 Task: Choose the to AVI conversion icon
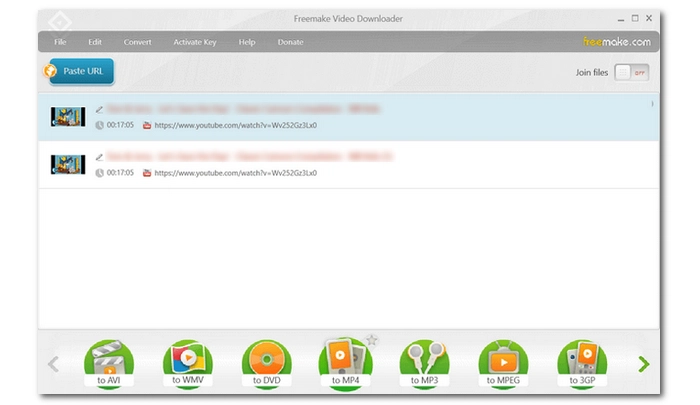pos(109,364)
